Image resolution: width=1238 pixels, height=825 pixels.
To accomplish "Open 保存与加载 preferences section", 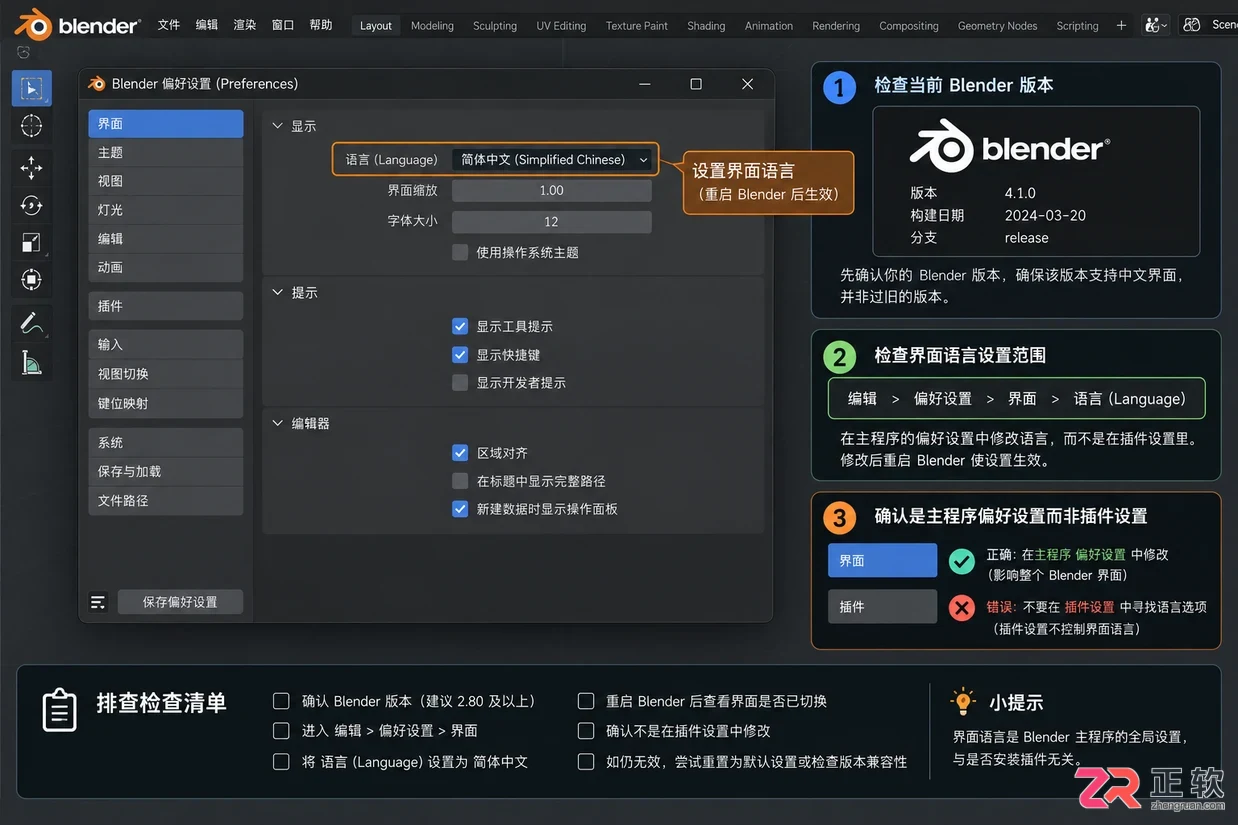I will pos(166,471).
